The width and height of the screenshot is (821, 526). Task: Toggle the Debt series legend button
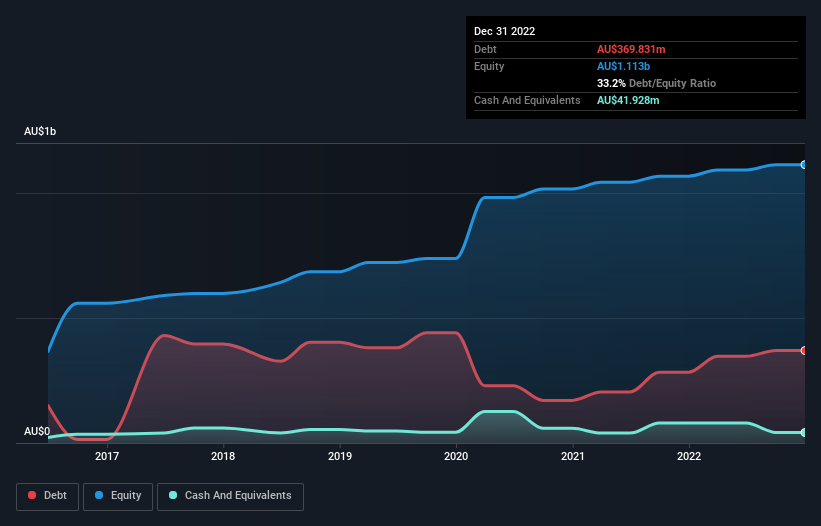tap(48, 496)
